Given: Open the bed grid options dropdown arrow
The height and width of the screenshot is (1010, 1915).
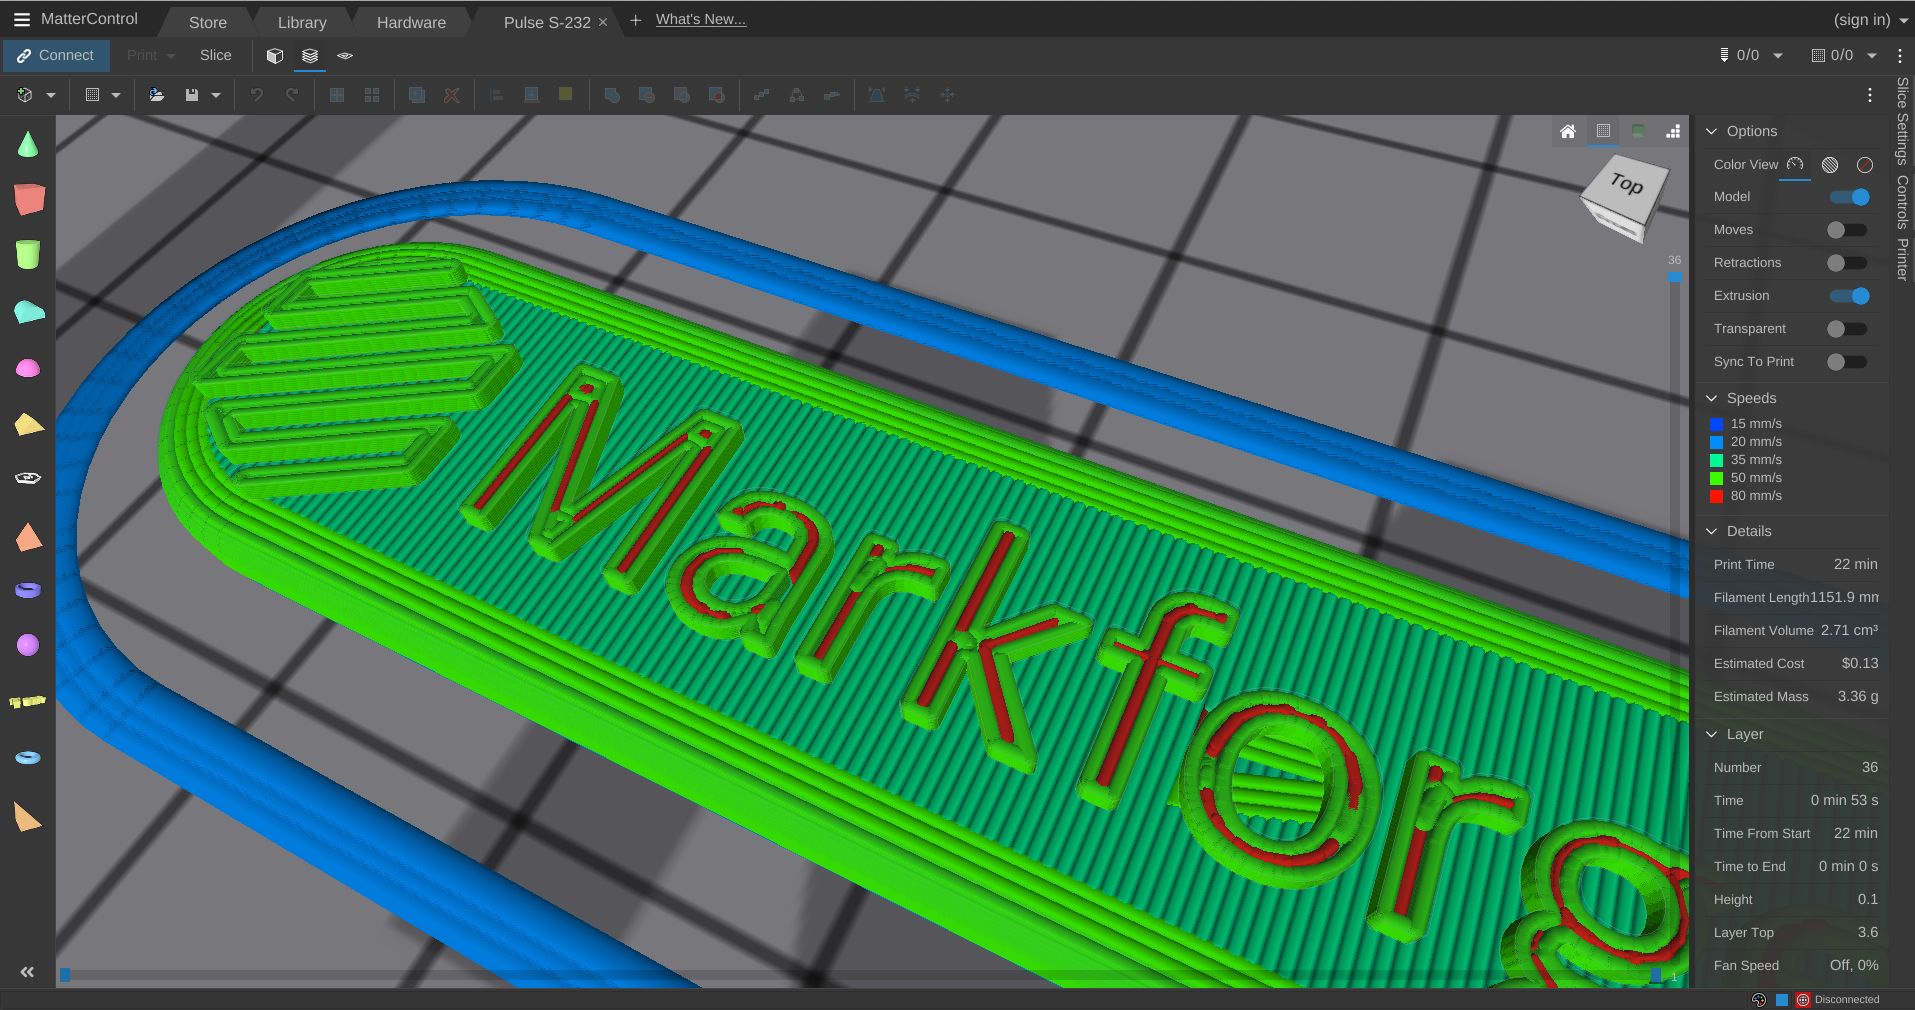Looking at the screenshot, I should (116, 96).
